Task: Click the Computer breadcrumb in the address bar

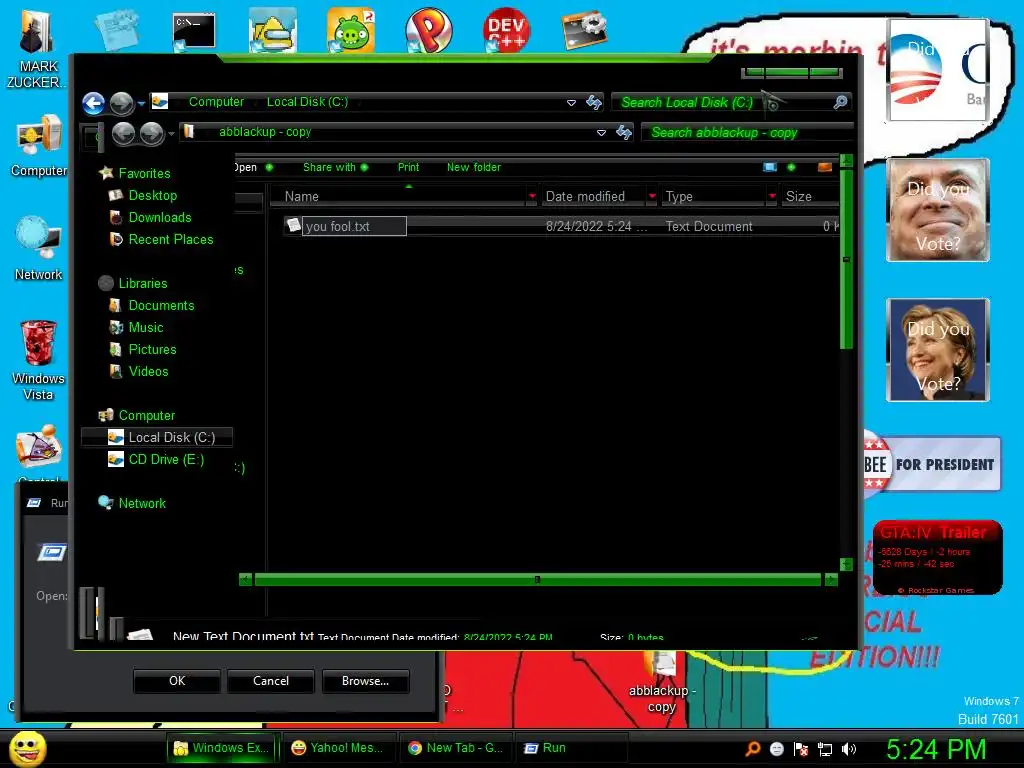Action: click(x=216, y=102)
